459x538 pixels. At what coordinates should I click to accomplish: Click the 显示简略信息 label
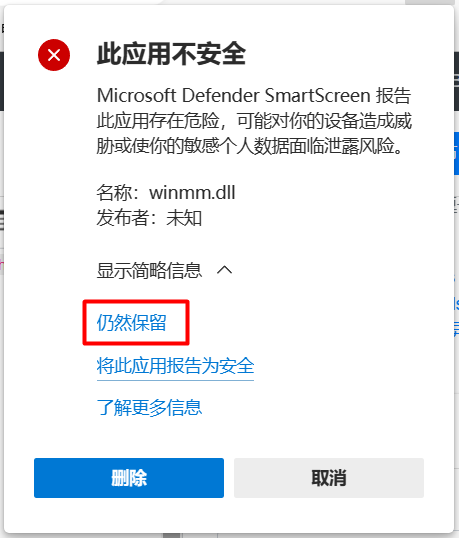pyautogui.click(x=149, y=270)
